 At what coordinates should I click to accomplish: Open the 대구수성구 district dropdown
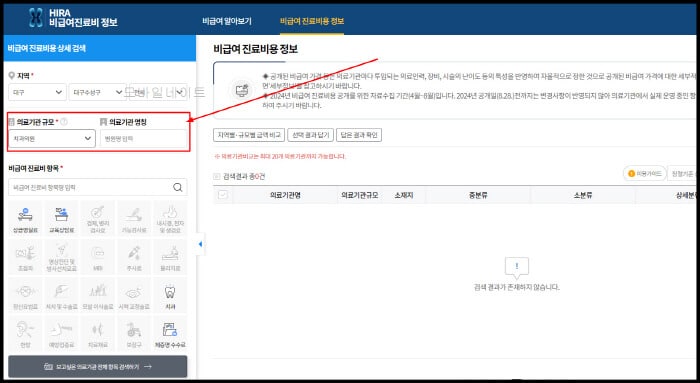click(97, 92)
